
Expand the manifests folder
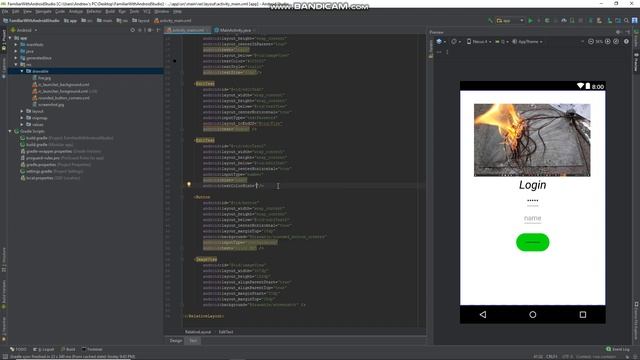(x=16, y=44)
